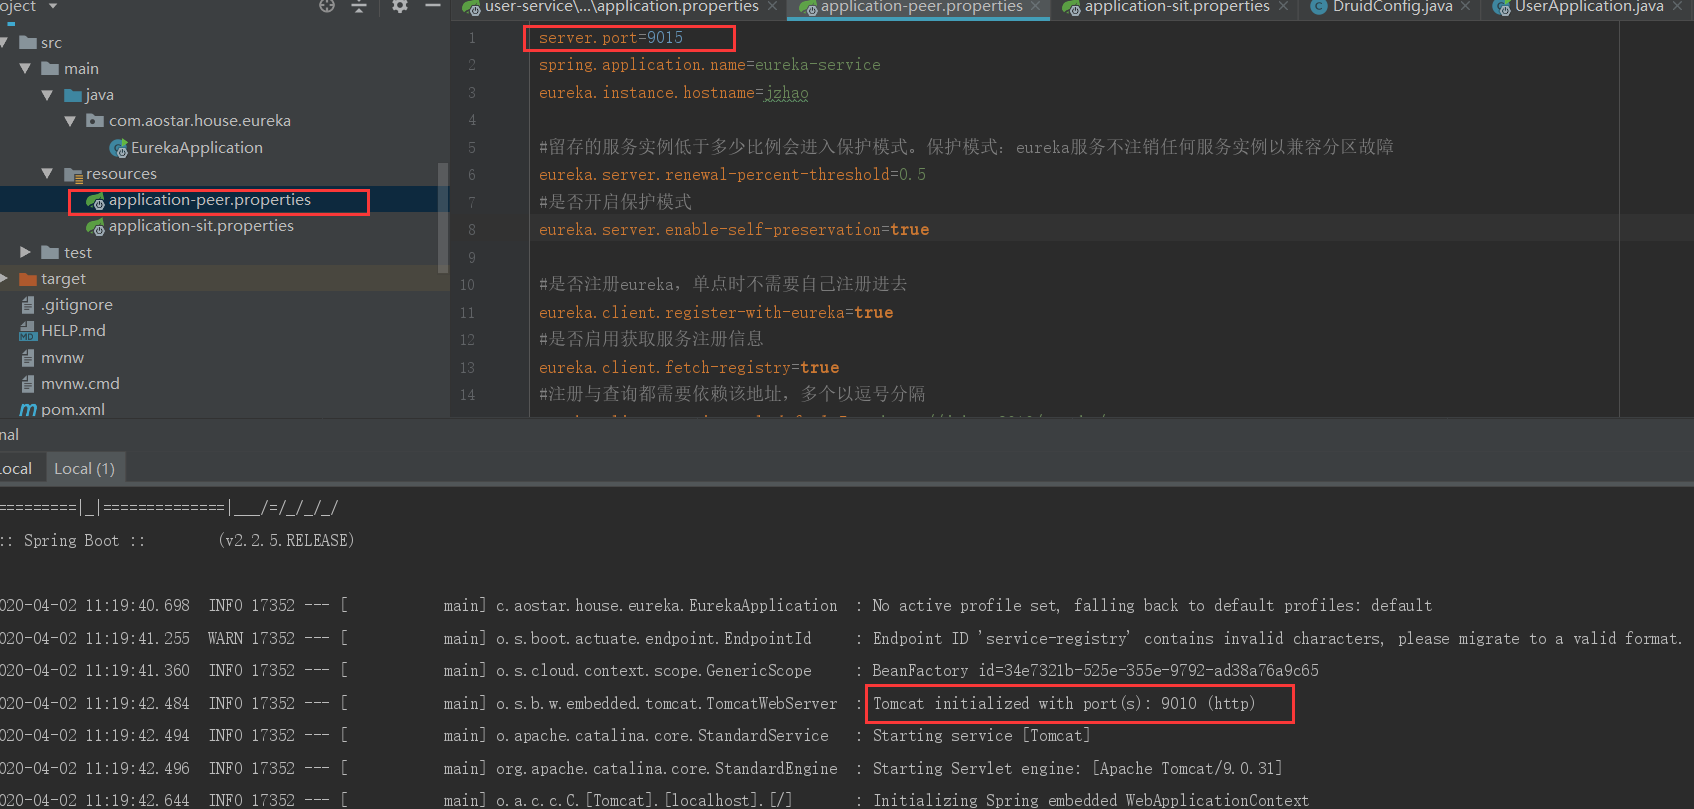The height and width of the screenshot is (809, 1694).
Task: Click the mvnw file icon
Action: pos(28,358)
